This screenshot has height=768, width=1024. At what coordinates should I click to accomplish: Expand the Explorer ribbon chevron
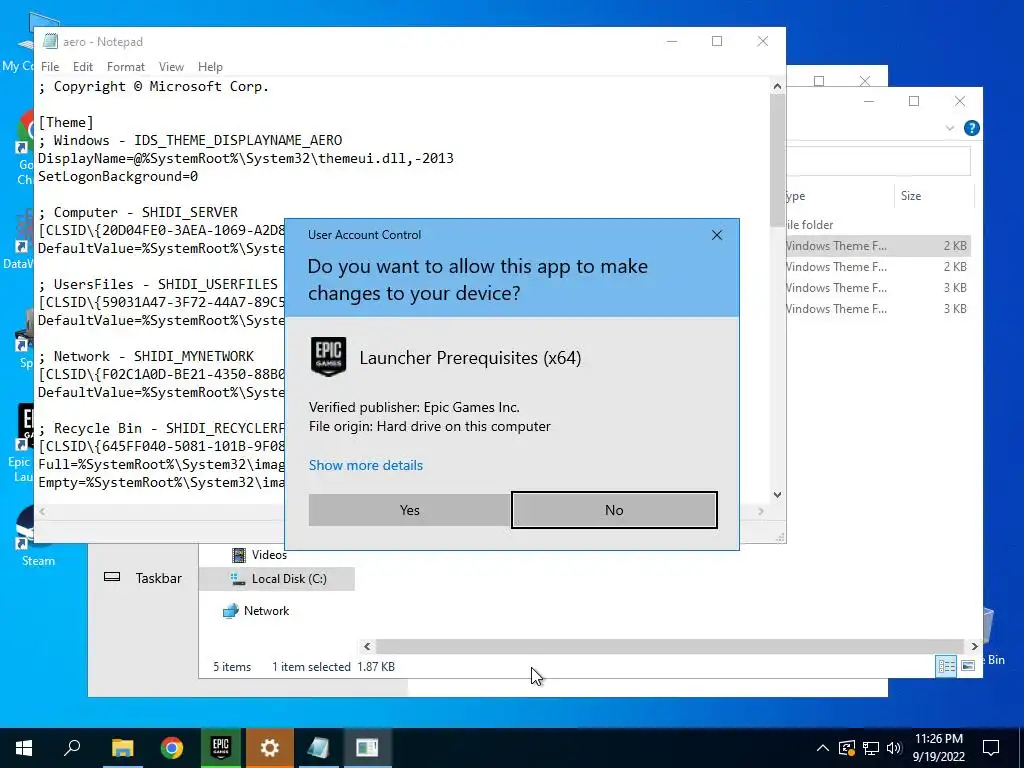(950, 128)
